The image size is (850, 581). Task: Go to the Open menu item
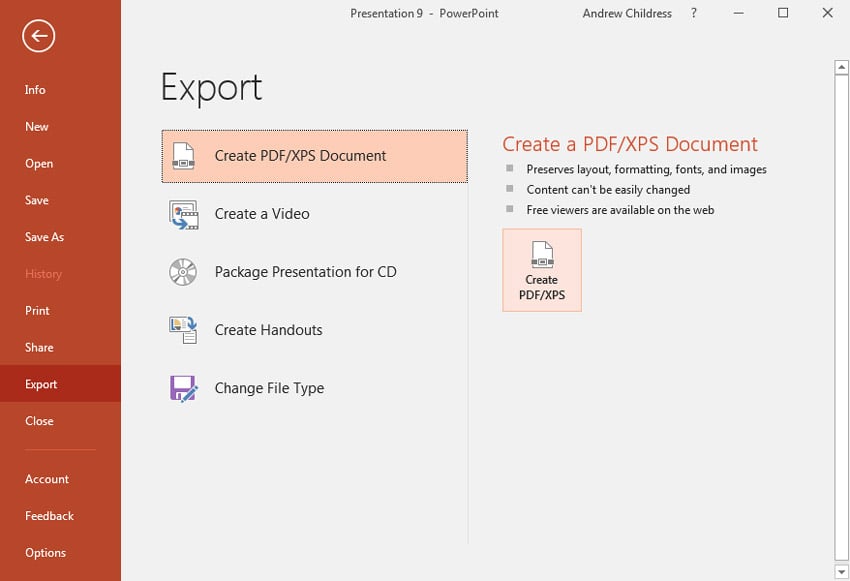click(x=39, y=164)
